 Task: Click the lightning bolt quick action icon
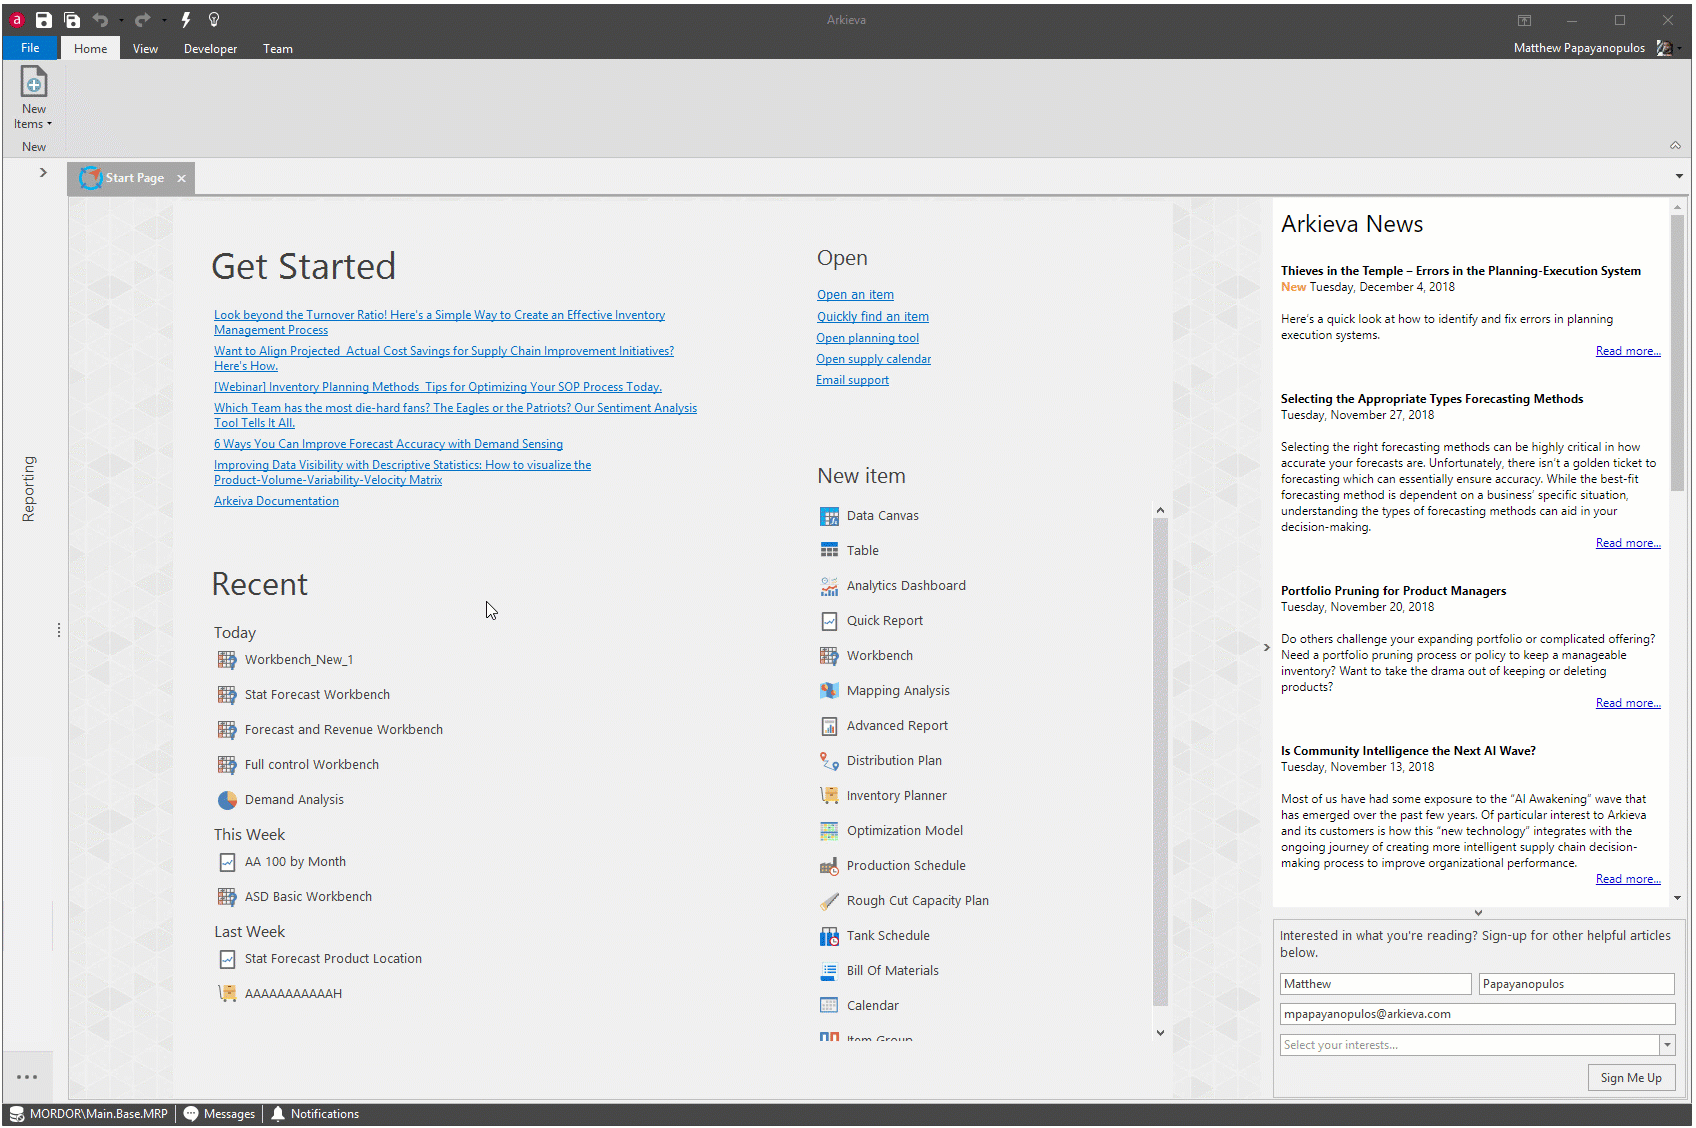click(x=186, y=20)
